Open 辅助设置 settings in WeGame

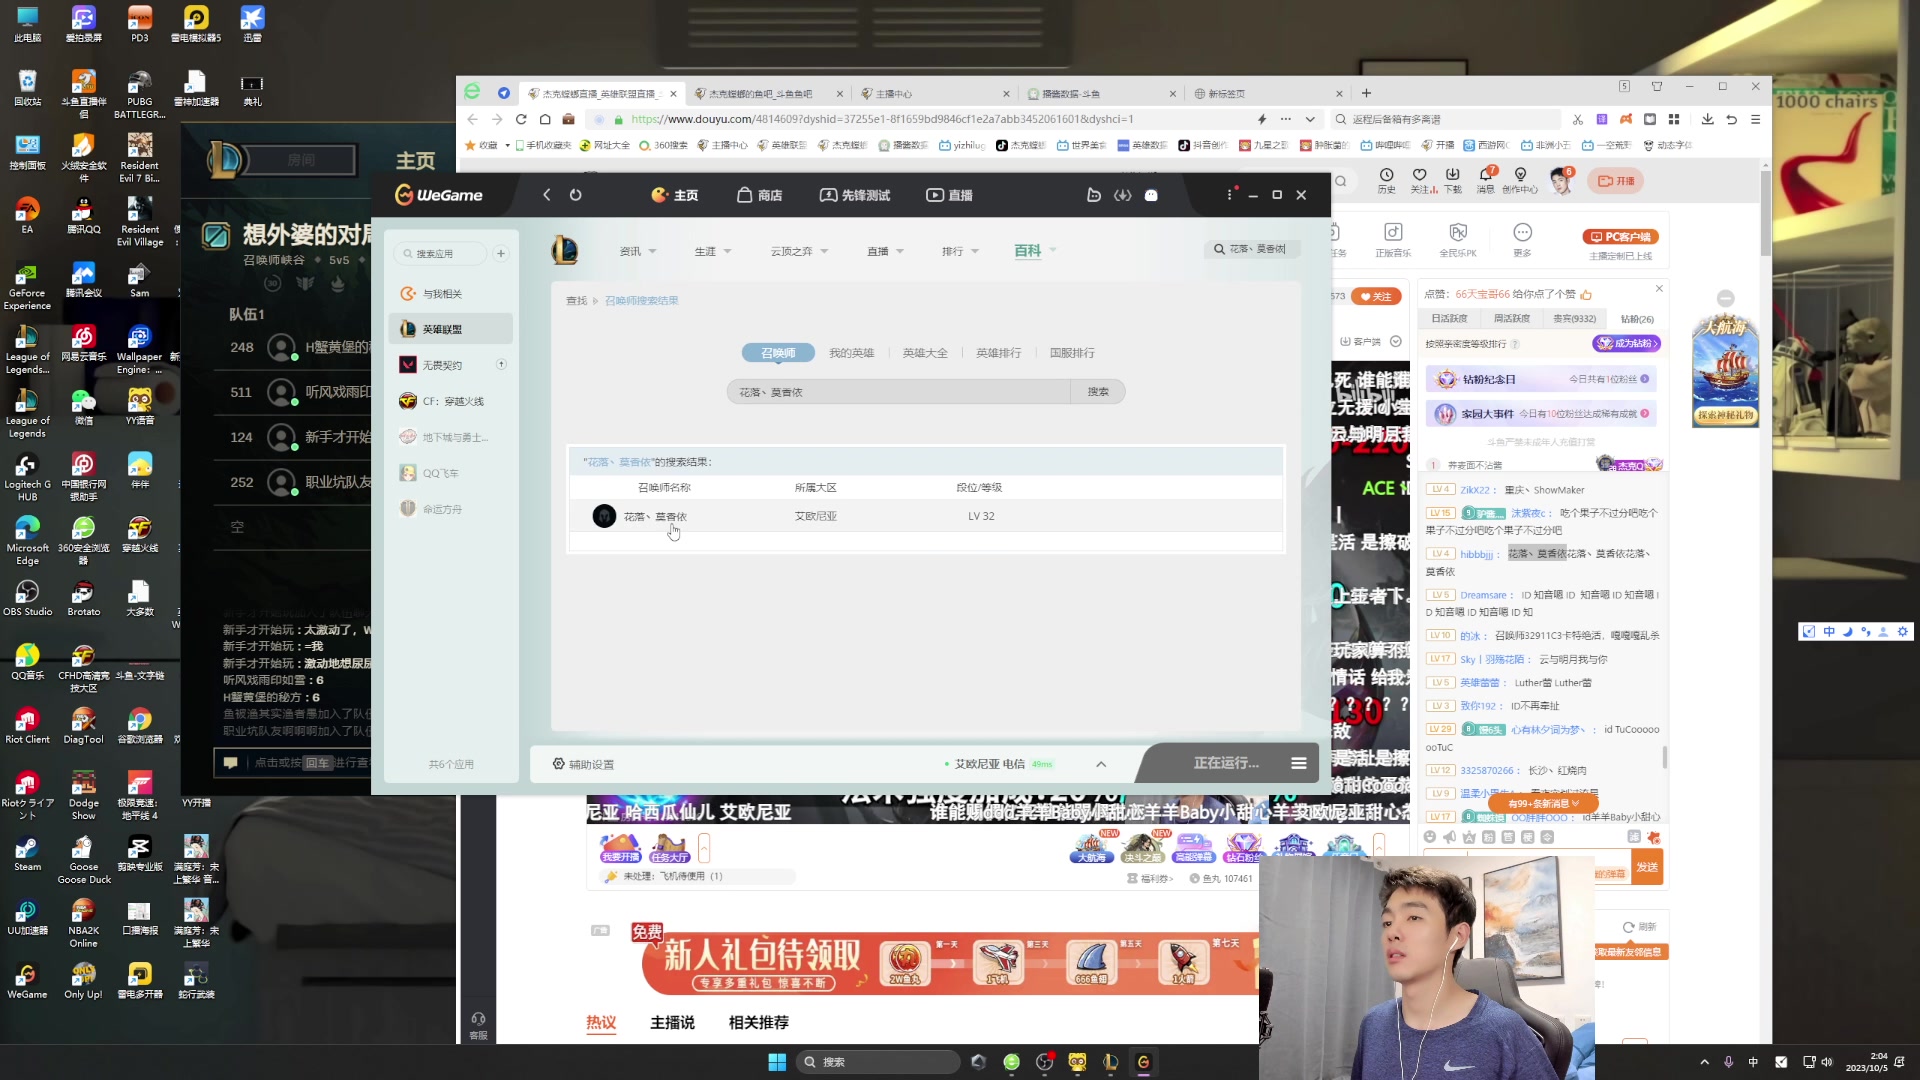point(584,764)
